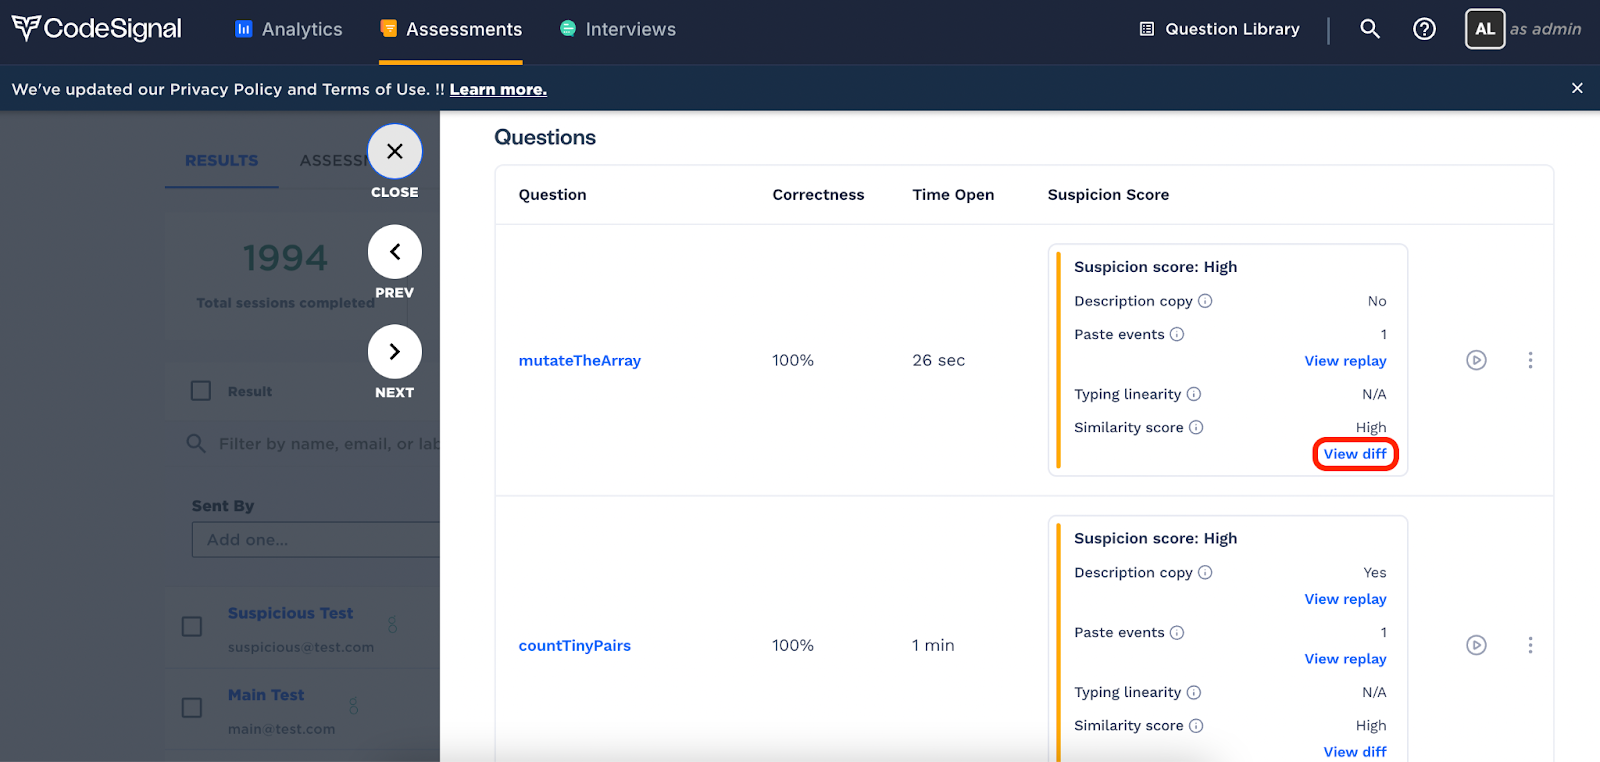Check the Main Test row checkbox
The height and width of the screenshot is (762, 1600).
(x=192, y=708)
